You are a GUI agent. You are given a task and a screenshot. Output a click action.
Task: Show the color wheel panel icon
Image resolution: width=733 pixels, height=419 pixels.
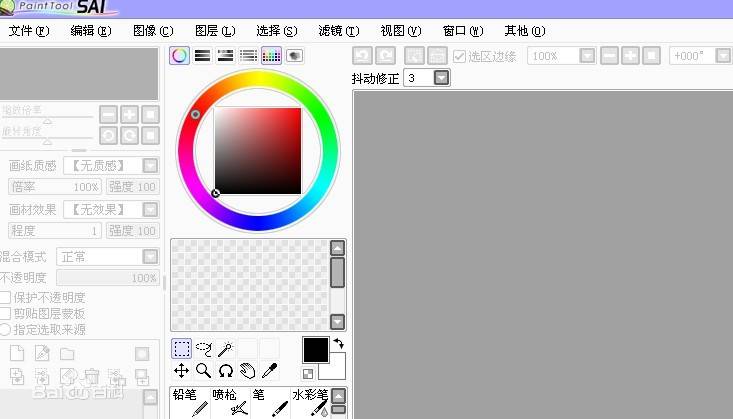coord(180,56)
